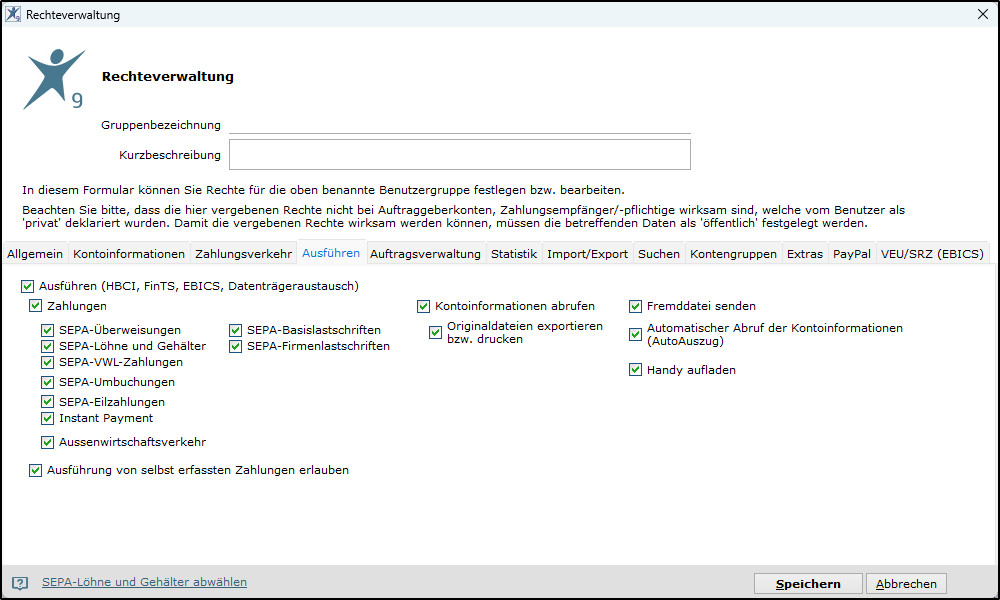Viewport: 1000px width, 600px height.
Task: Click the help question mark icon
Action: point(20,583)
